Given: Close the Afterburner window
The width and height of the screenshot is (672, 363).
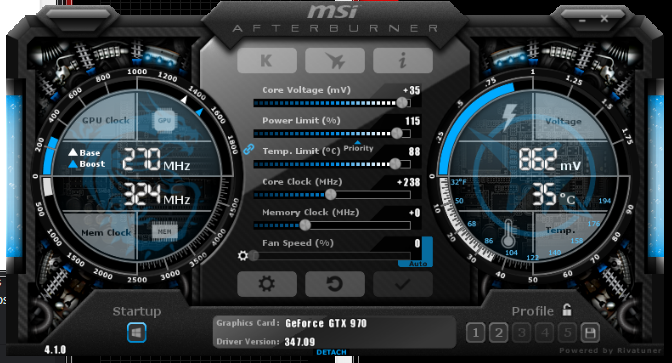Looking at the screenshot, I should pyautogui.click(x=604, y=18).
